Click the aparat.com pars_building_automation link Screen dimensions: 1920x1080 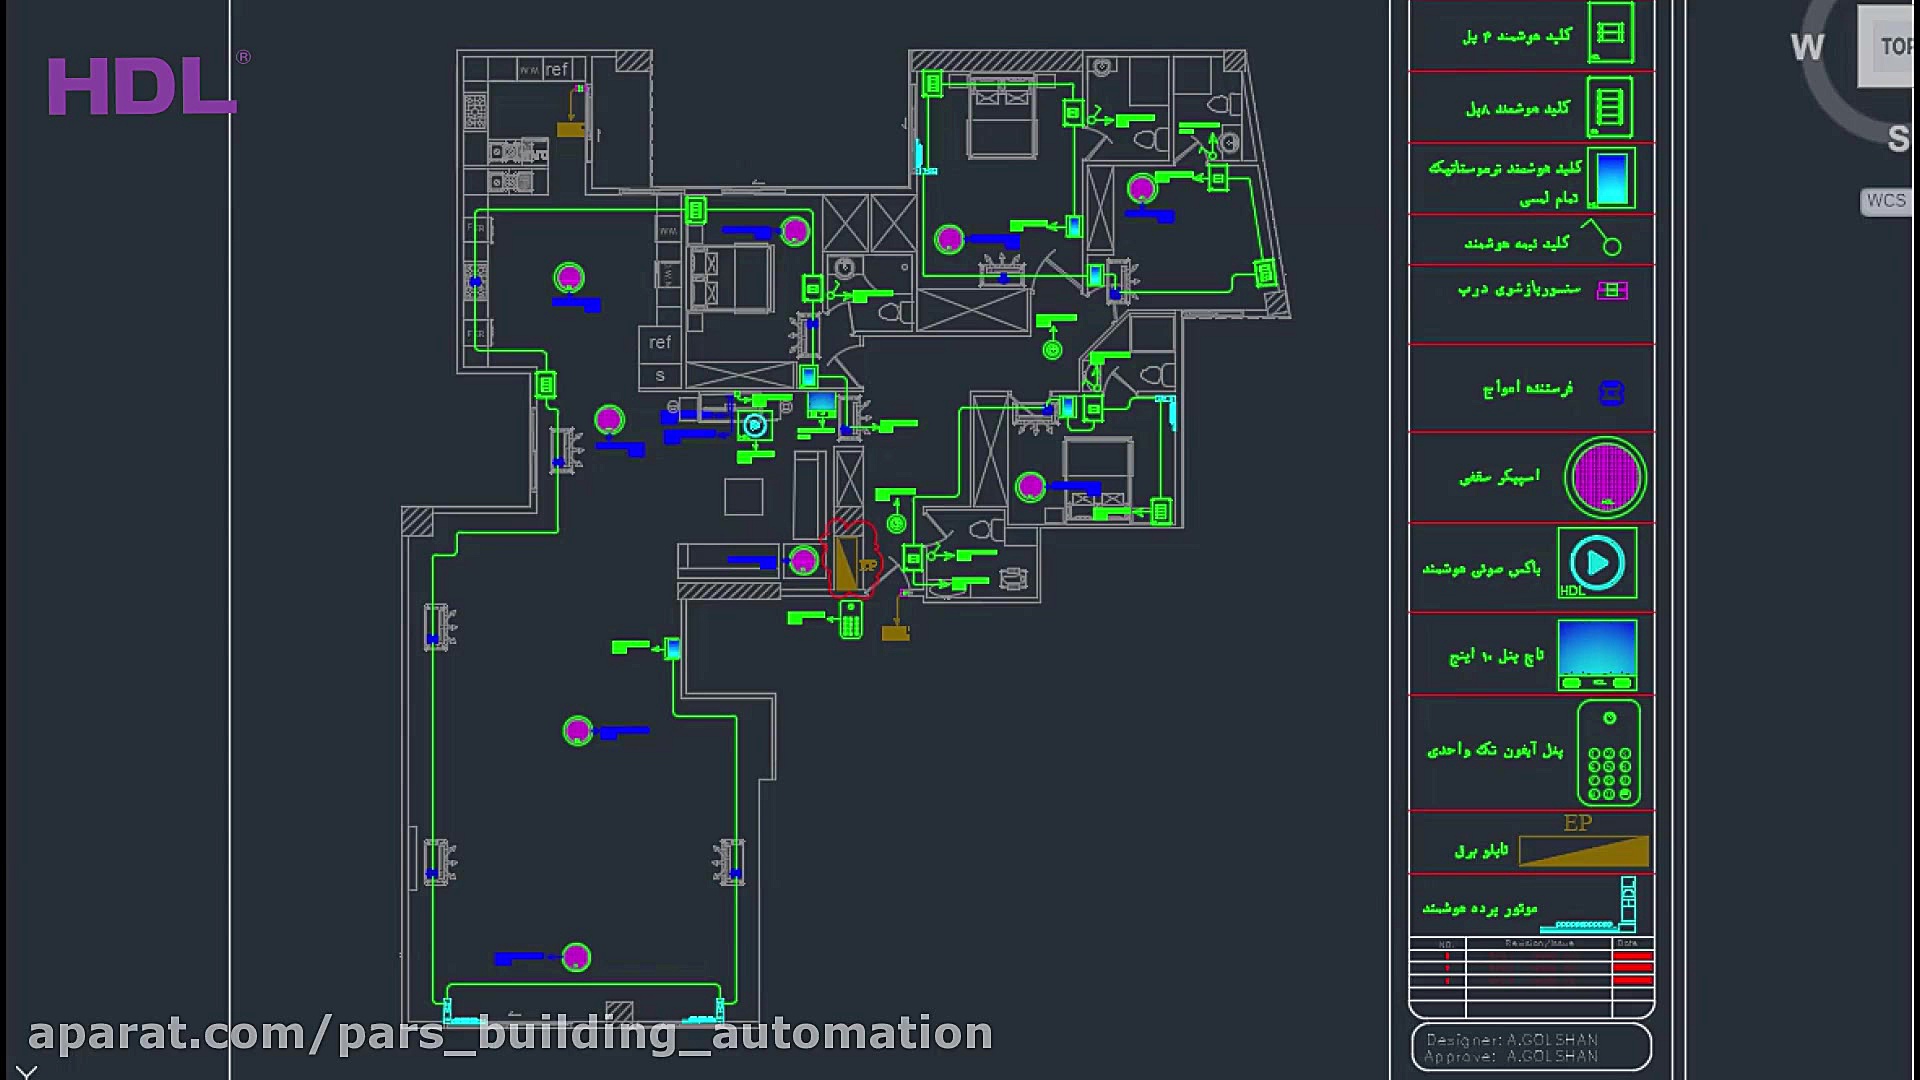(510, 1034)
